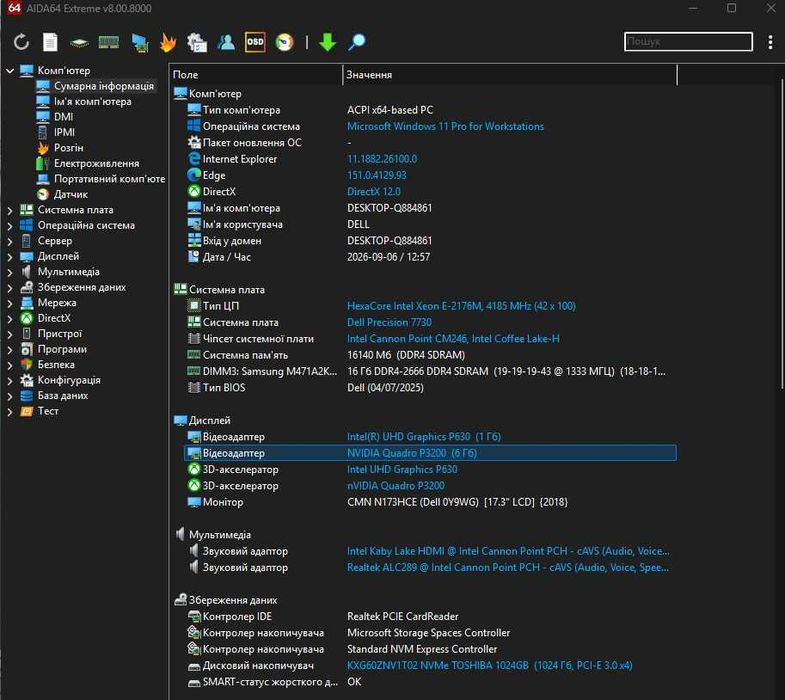
Task: Click the computer monitor diagnostics toolbar icon
Action: point(140,43)
